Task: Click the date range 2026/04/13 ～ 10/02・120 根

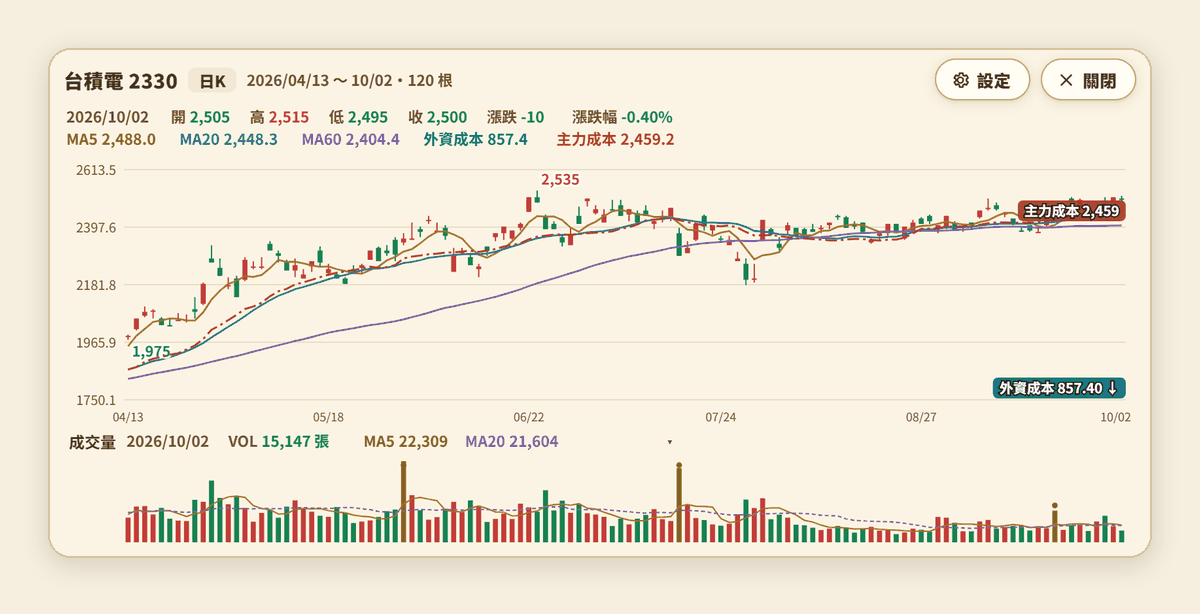Action: 349,81
